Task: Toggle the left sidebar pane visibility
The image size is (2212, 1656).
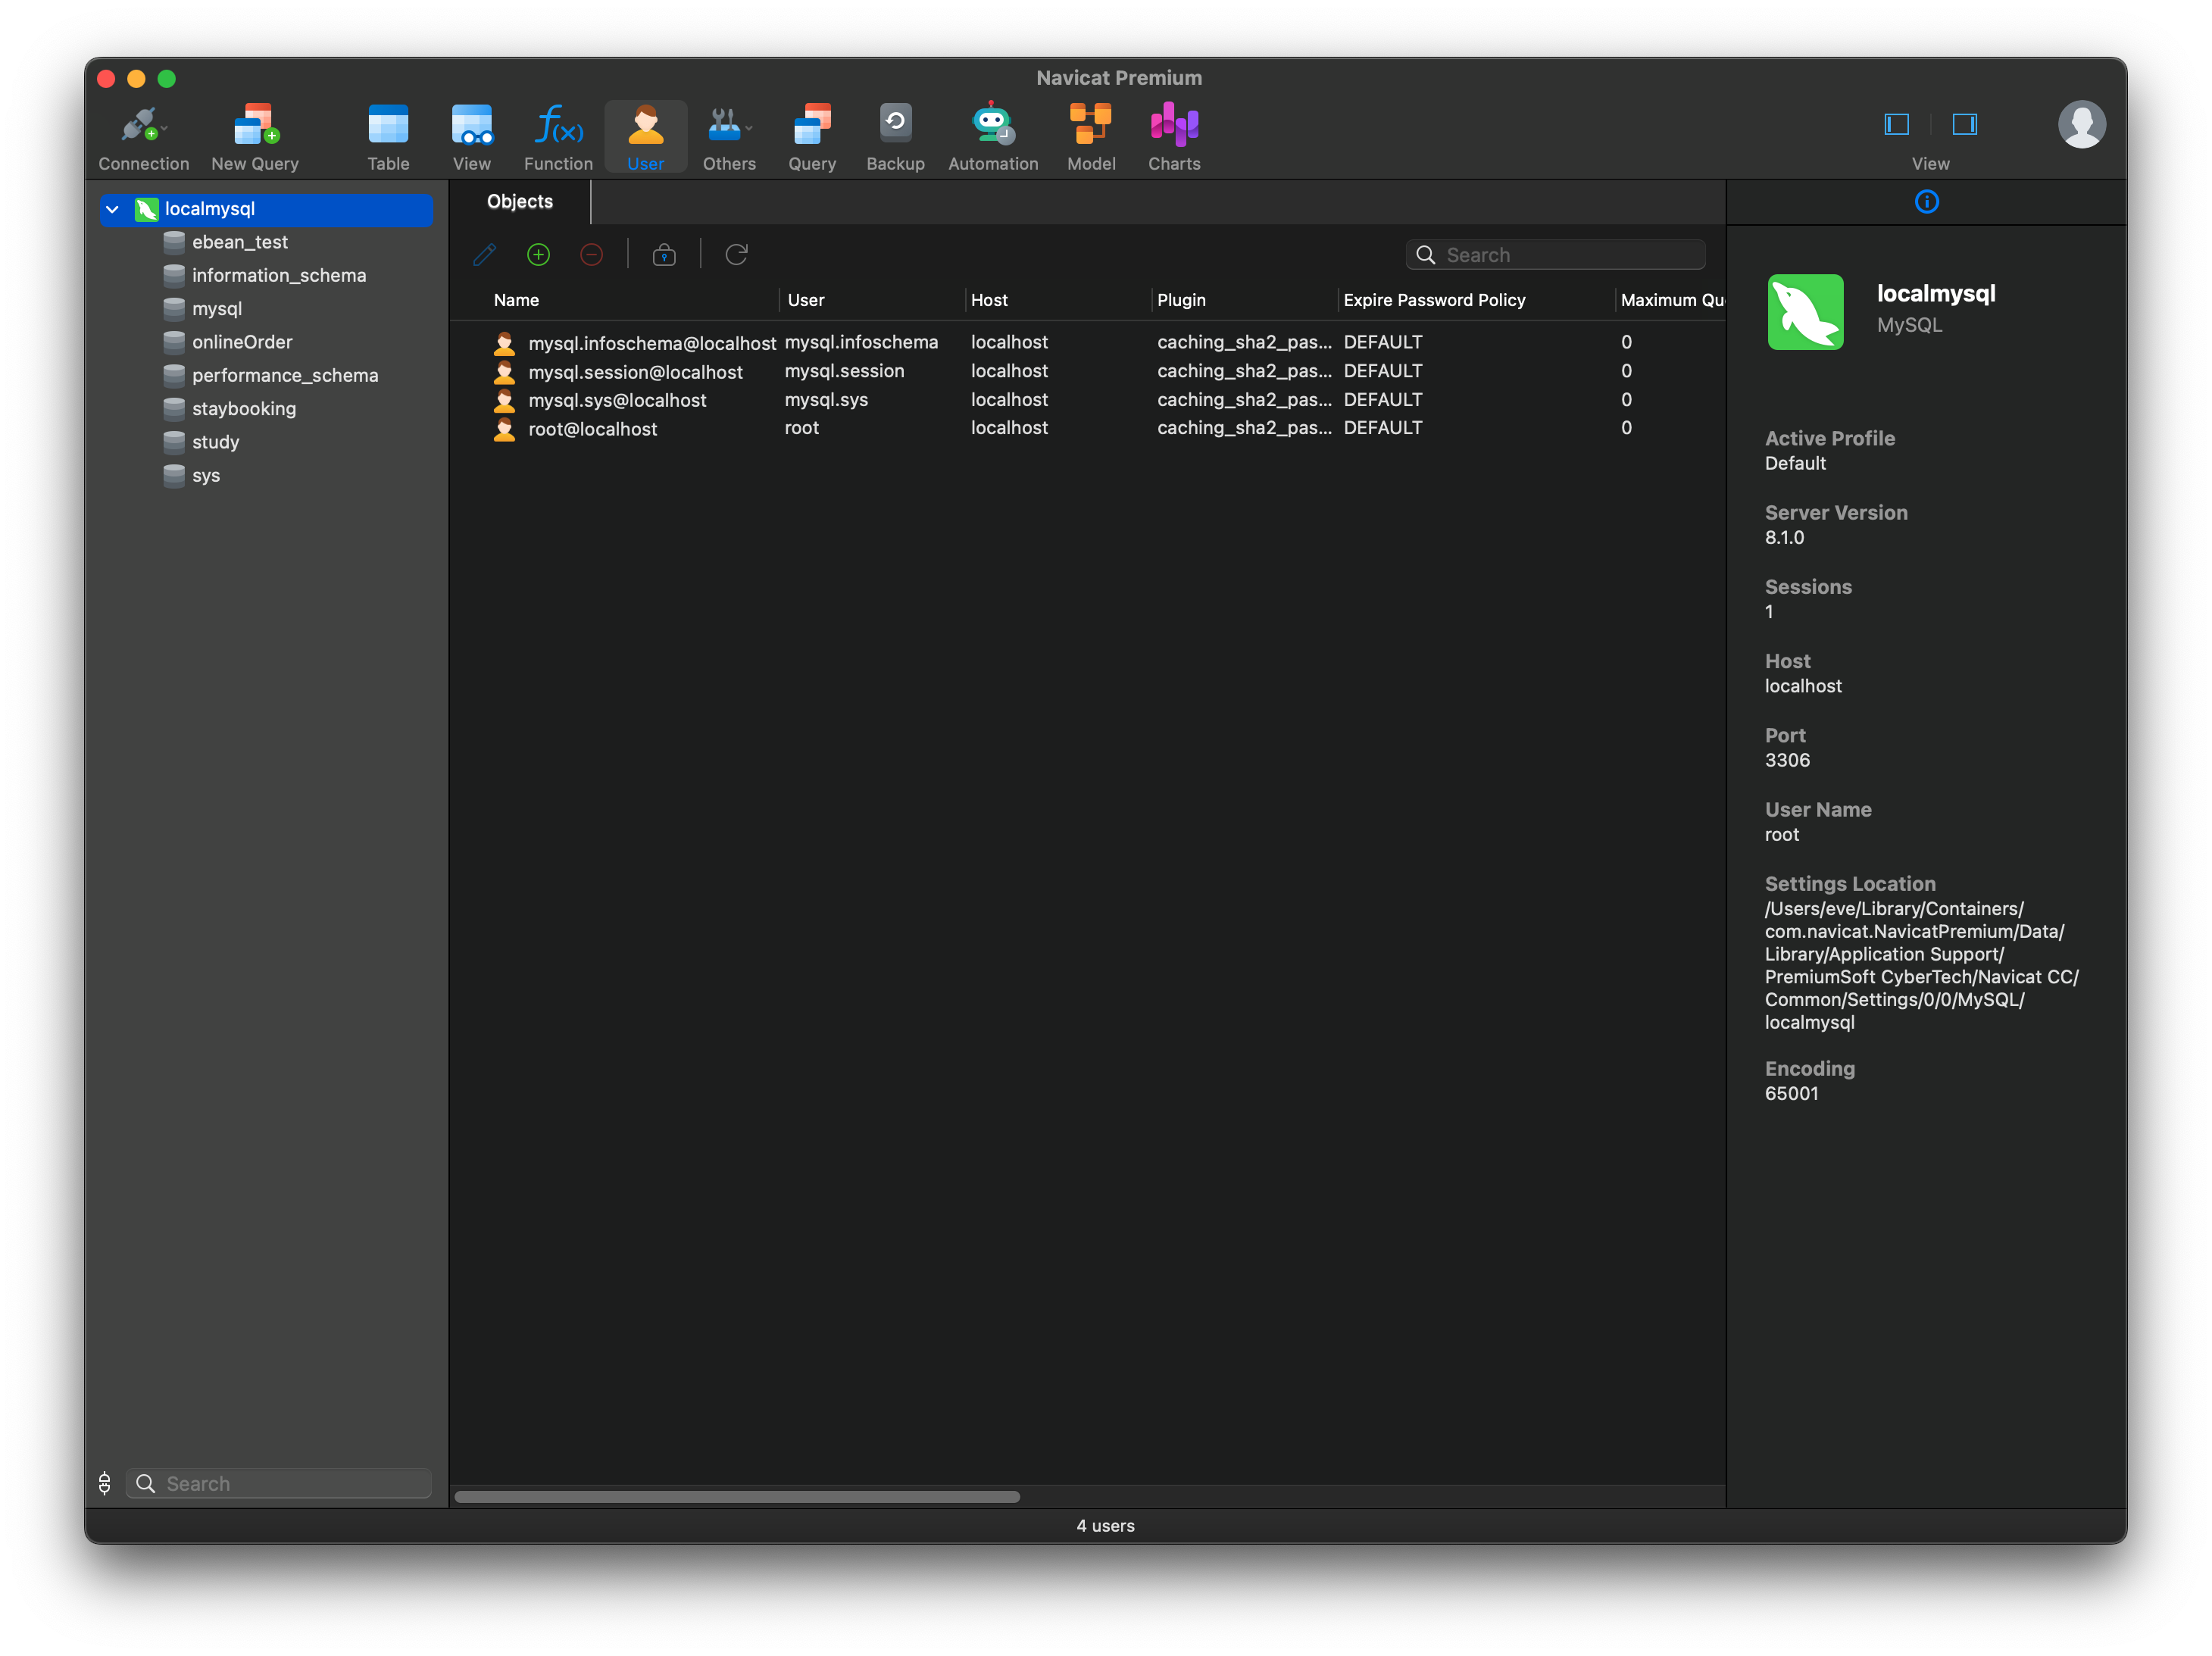Action: tap(1896, 124)
